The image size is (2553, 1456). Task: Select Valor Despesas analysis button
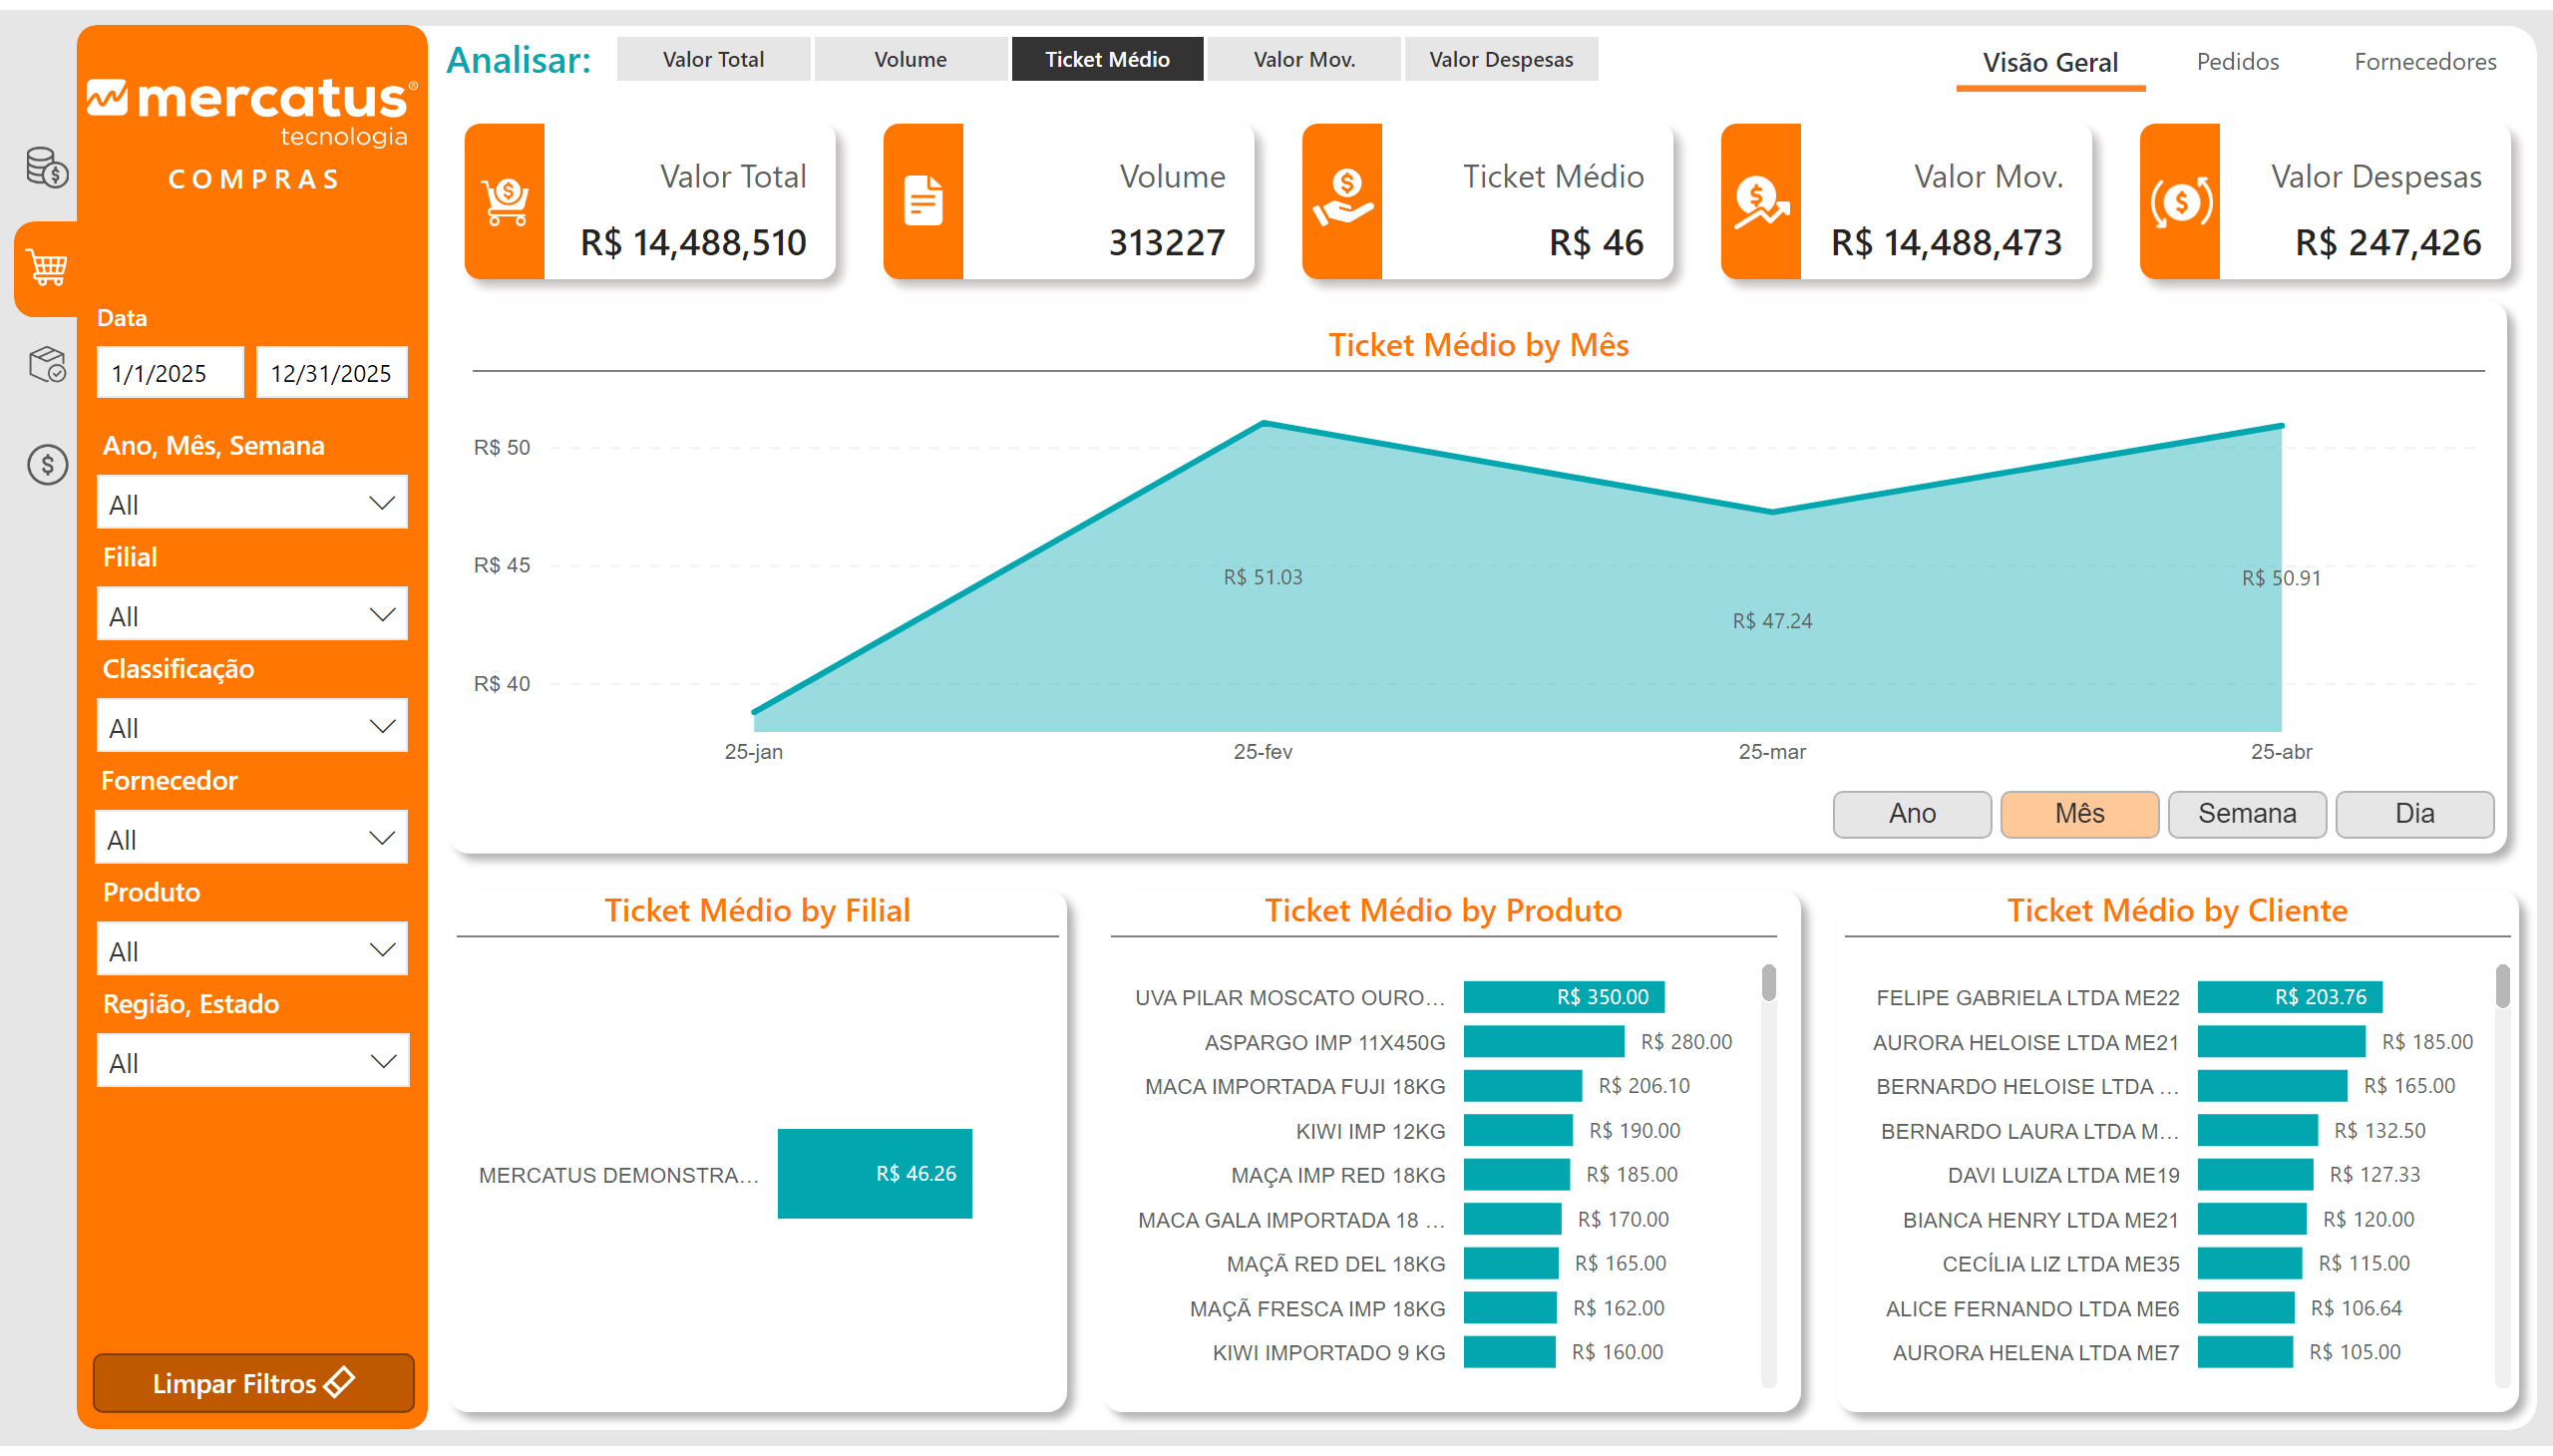(1500, 60)
